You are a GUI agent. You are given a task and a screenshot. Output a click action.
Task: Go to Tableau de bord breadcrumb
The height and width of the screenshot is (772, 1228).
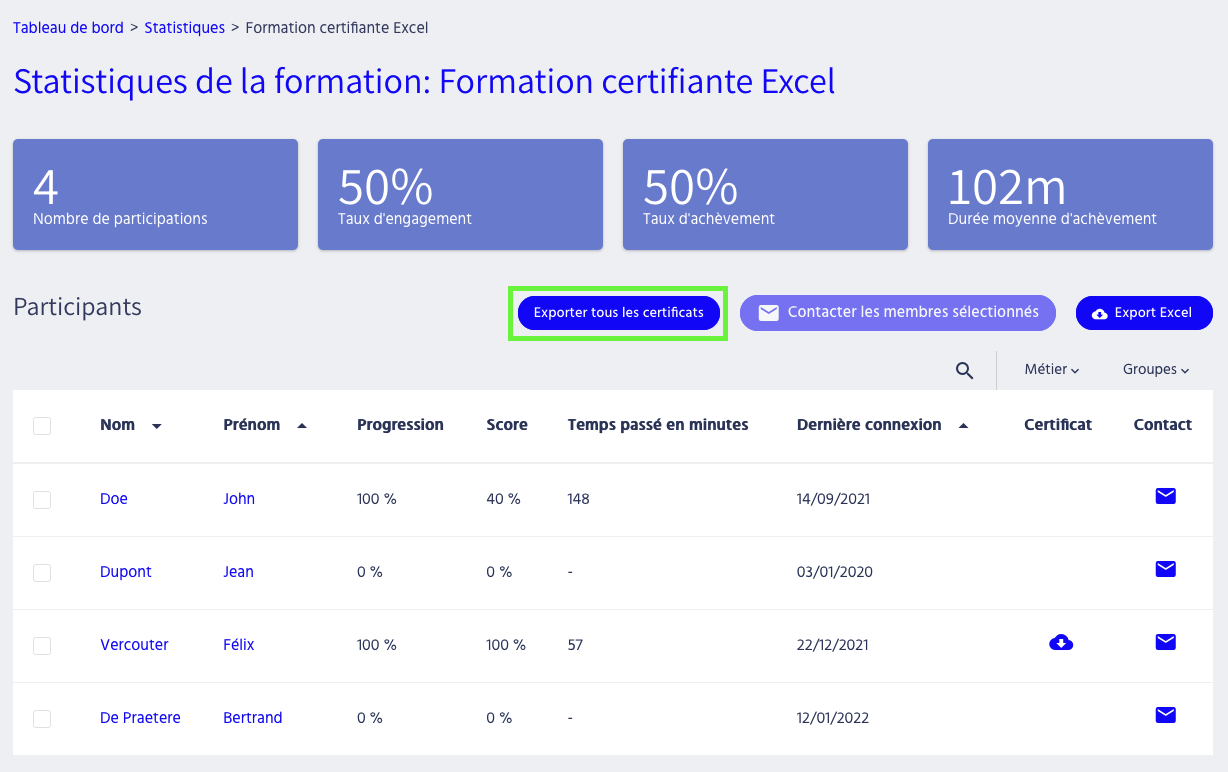click(68, 28)
